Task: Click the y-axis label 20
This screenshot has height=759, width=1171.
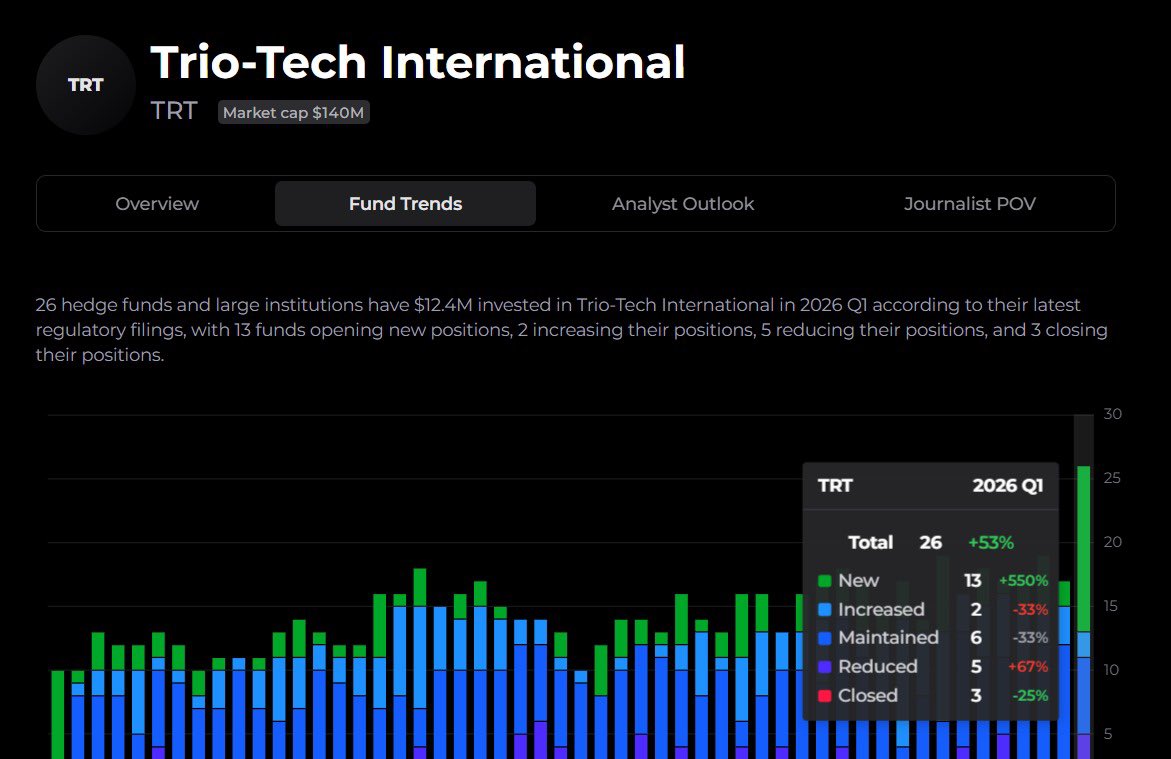Action: click(1112, 542)
